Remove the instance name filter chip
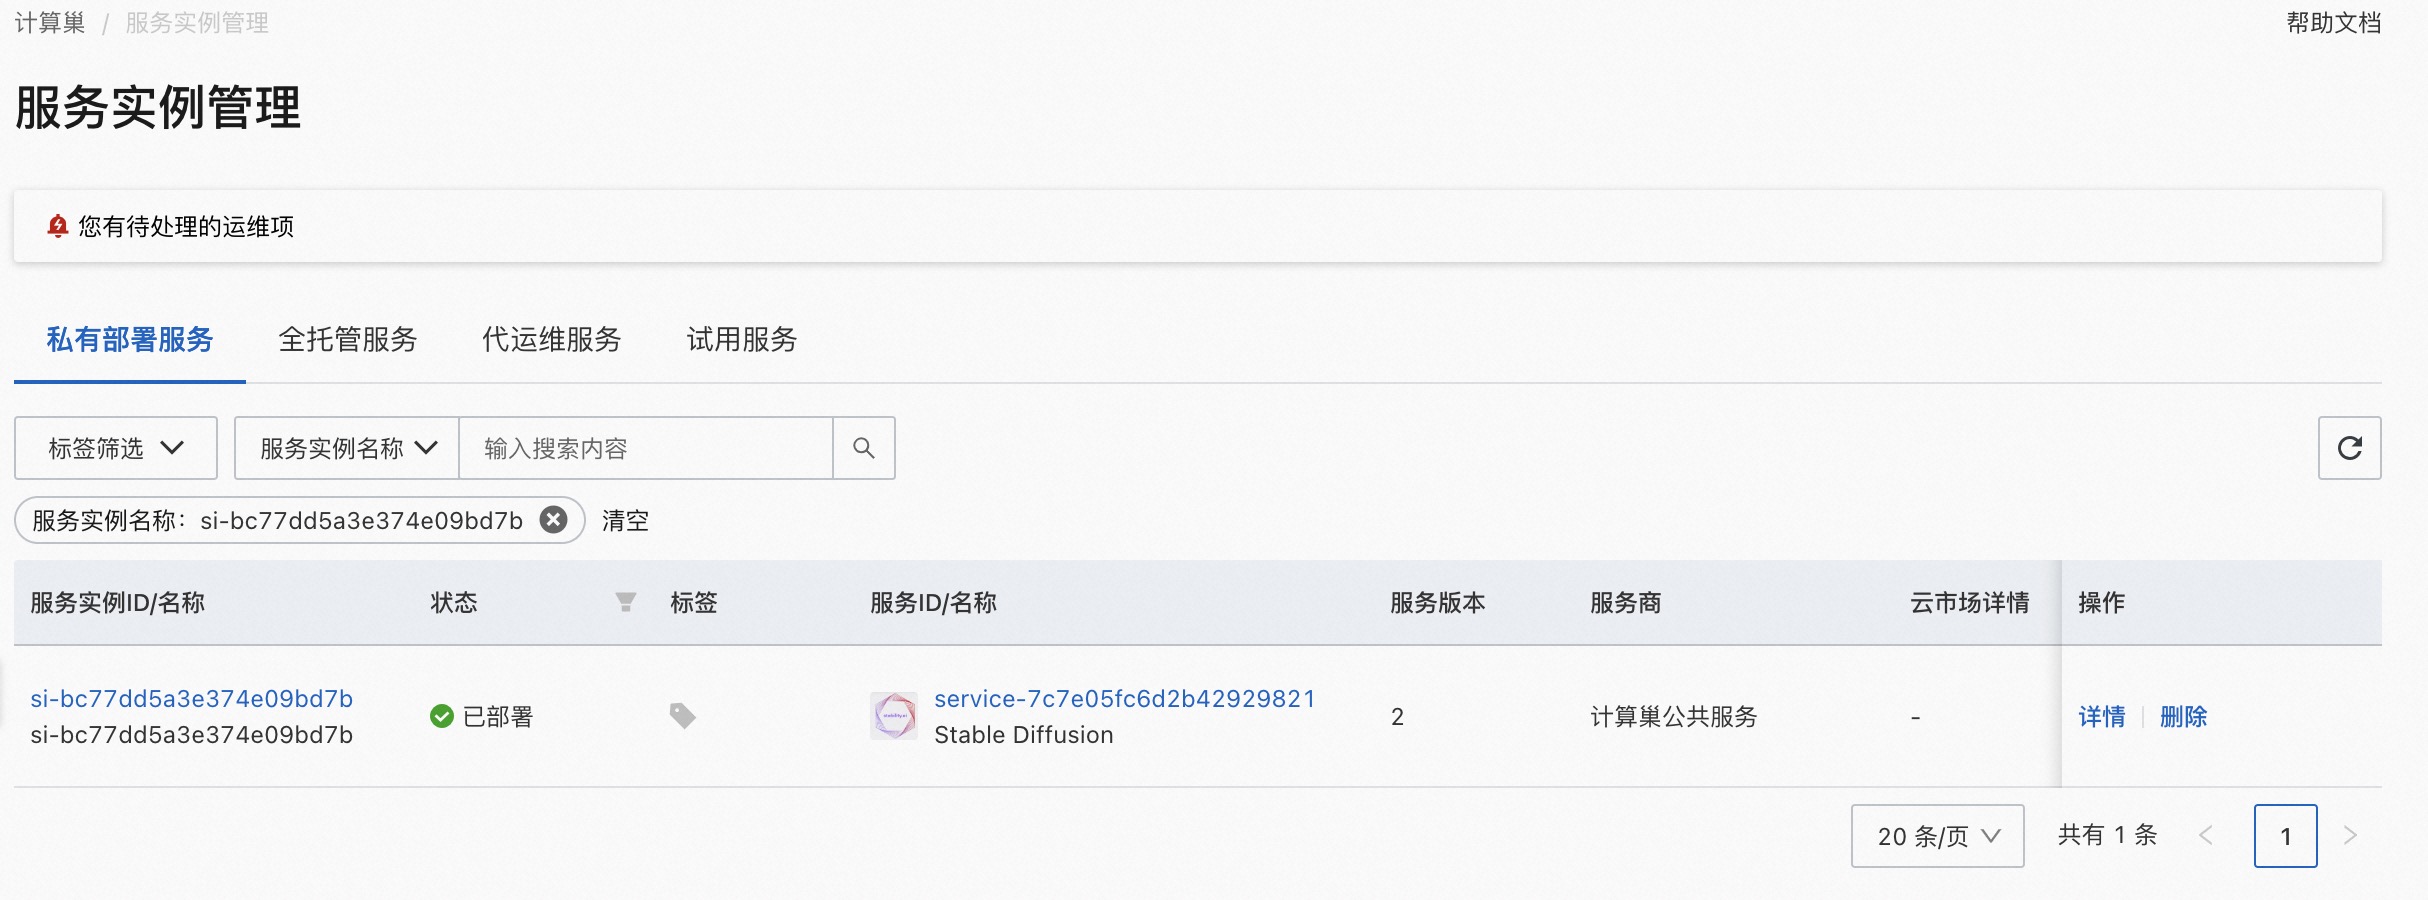The width and height of the screenshot is (2428, 900). (x=553, y=520)
